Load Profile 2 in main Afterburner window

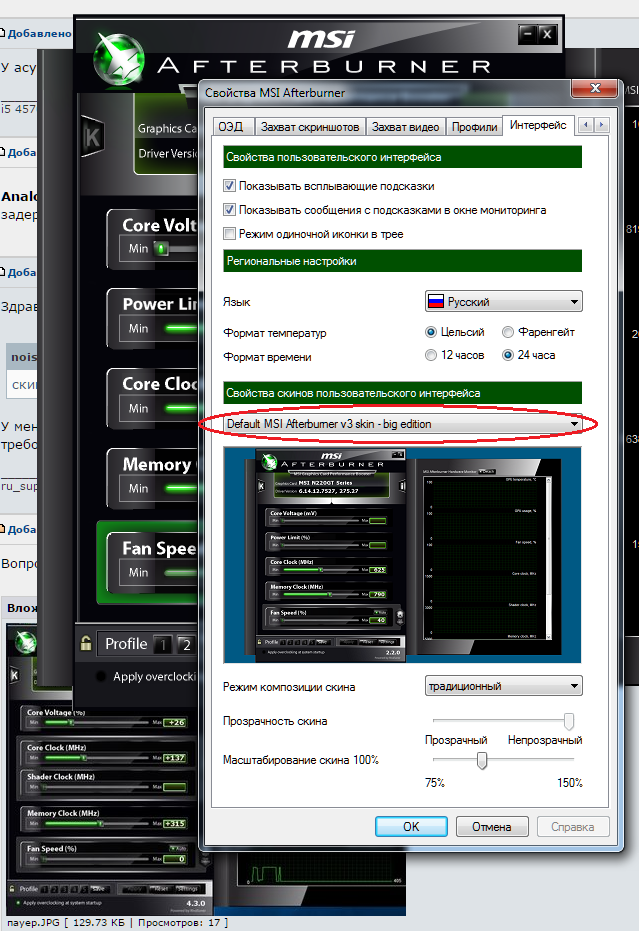pos(186,644)
